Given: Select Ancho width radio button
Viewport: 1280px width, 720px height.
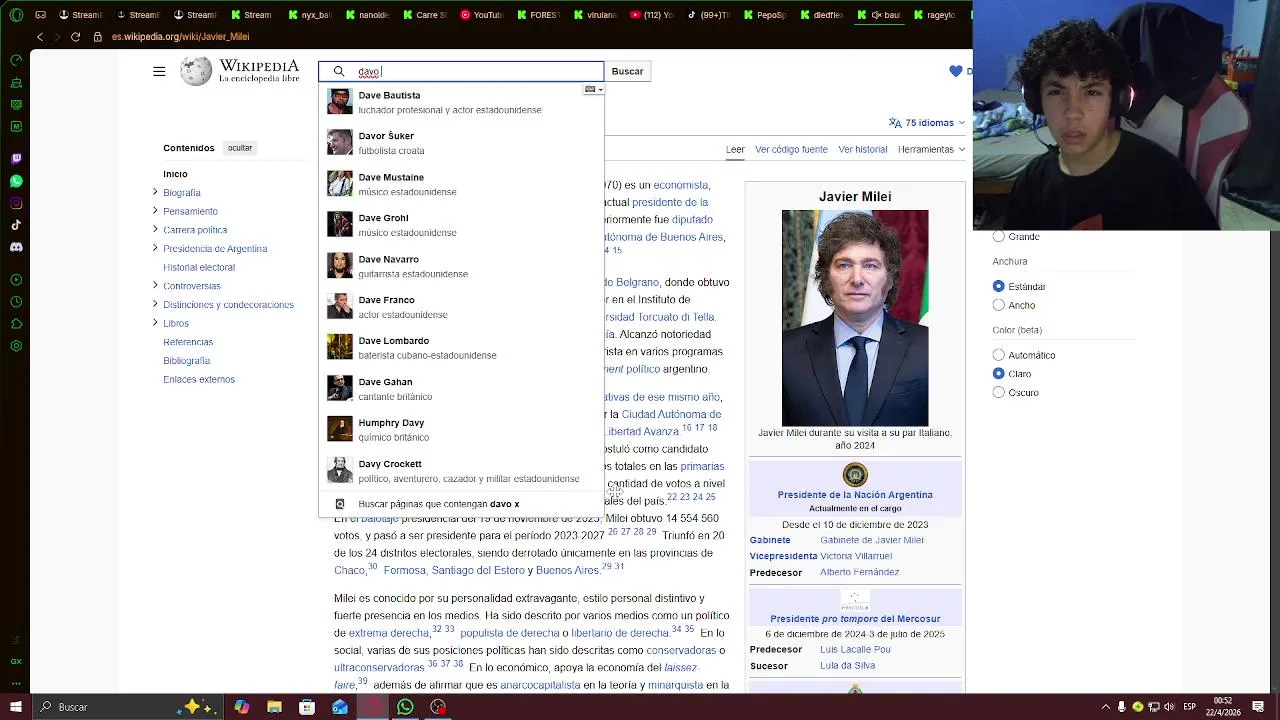Looking at the screenshot, I should (x=999, y=305).
